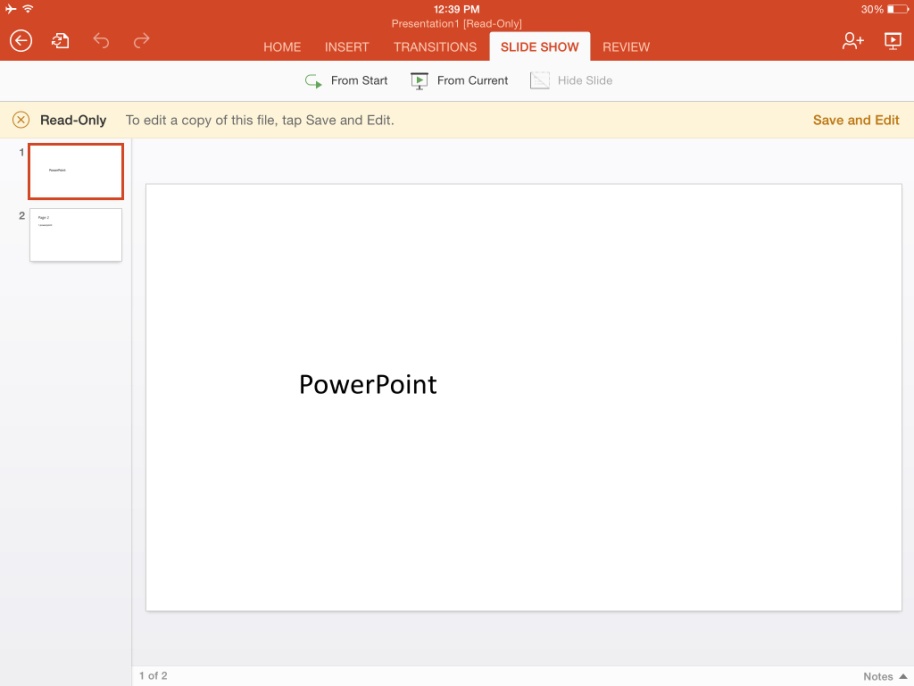This screenshot has width=914, height=686.
Task: Tap the From Start label
Action: click(359, 80)
